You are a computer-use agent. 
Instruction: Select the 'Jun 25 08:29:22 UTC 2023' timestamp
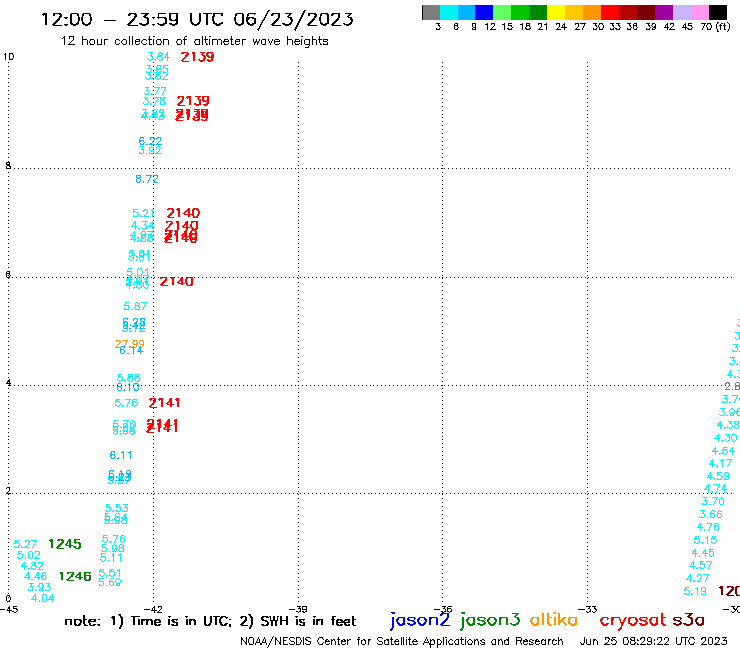(654, 641)
